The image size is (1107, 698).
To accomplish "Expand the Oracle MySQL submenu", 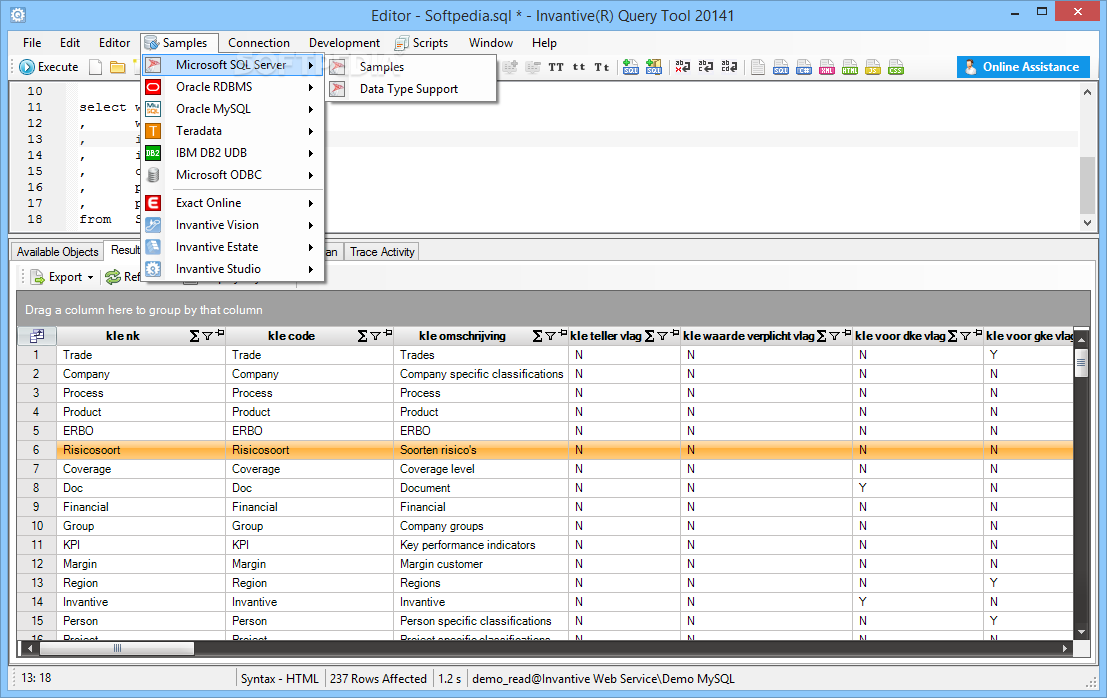I will (233, 109).
